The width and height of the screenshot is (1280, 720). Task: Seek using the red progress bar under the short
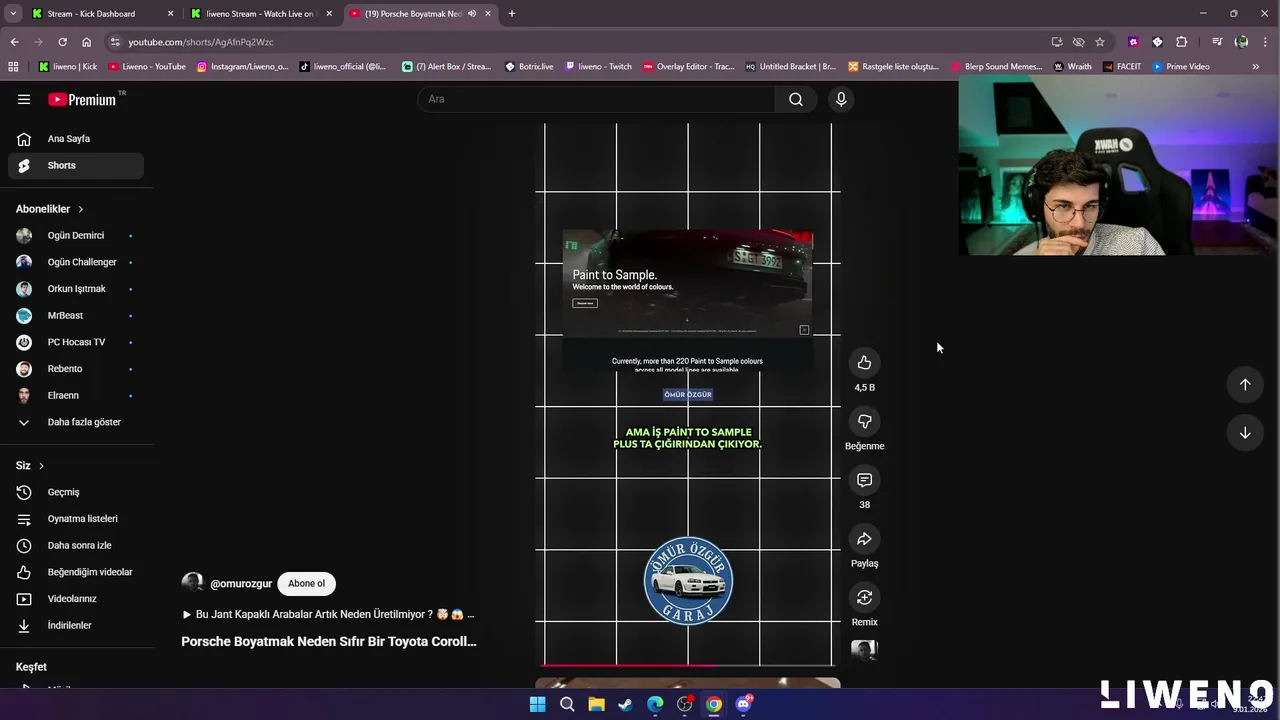click(x=688, y=664)
